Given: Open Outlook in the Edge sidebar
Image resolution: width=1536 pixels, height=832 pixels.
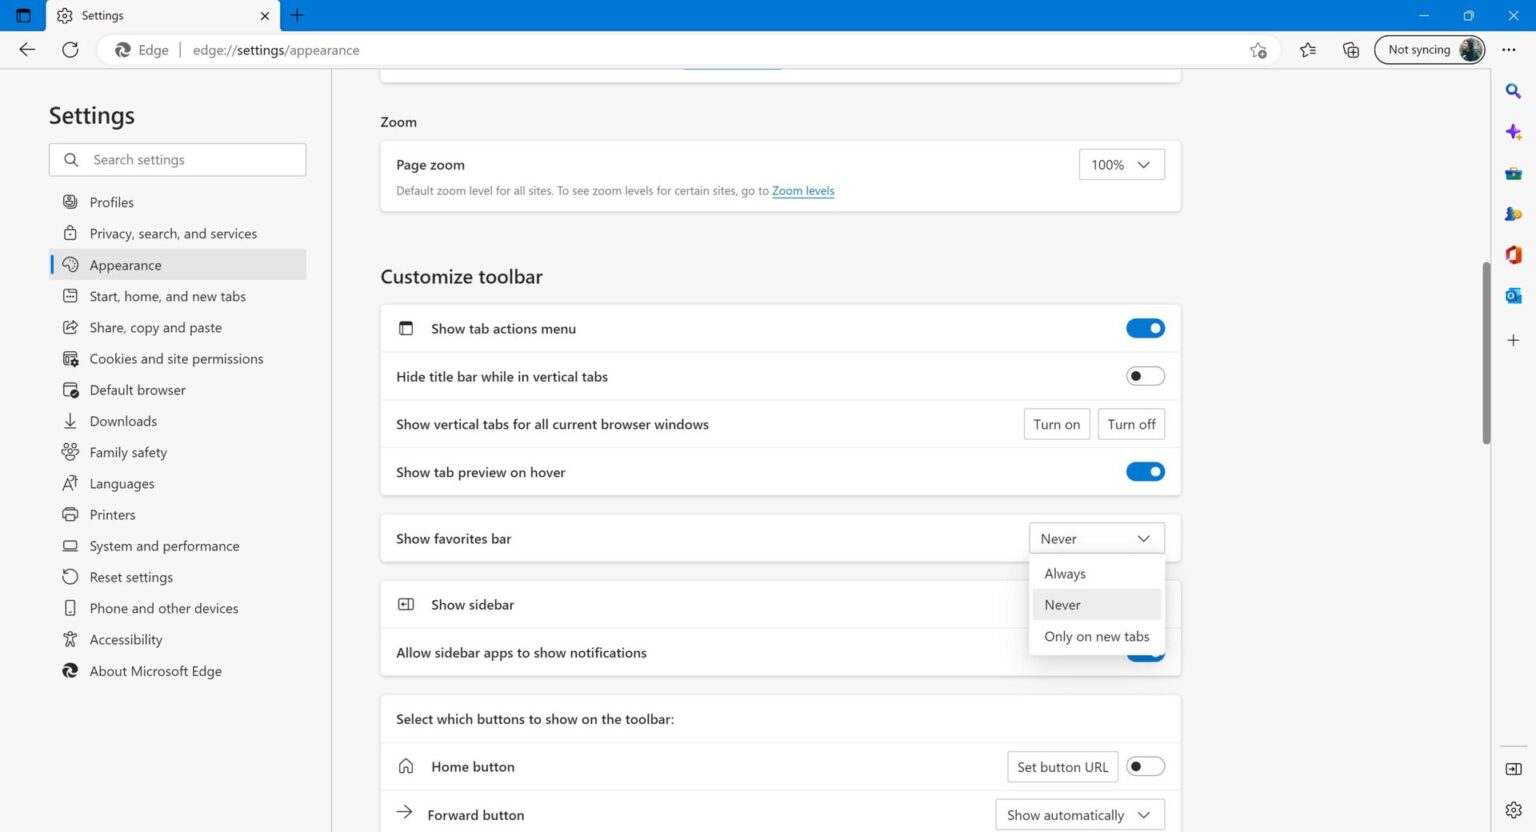Looking at the screenshot, I should [1512, 295].
